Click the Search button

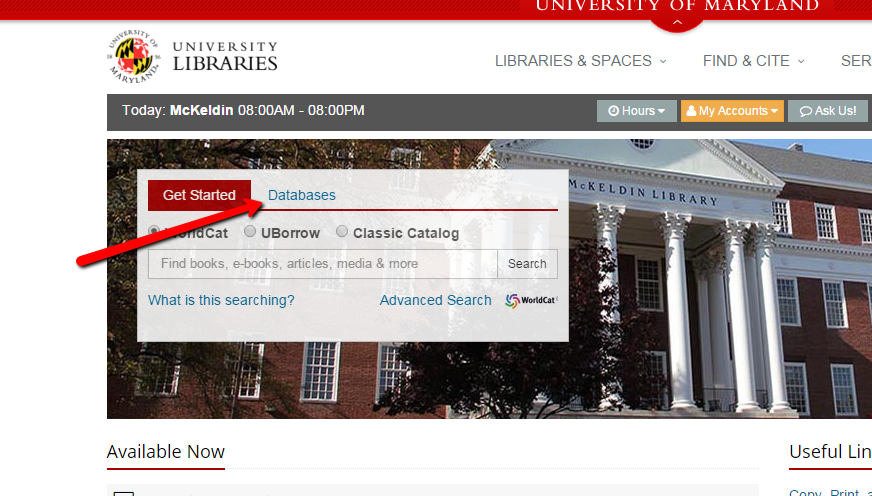point(527,264)
